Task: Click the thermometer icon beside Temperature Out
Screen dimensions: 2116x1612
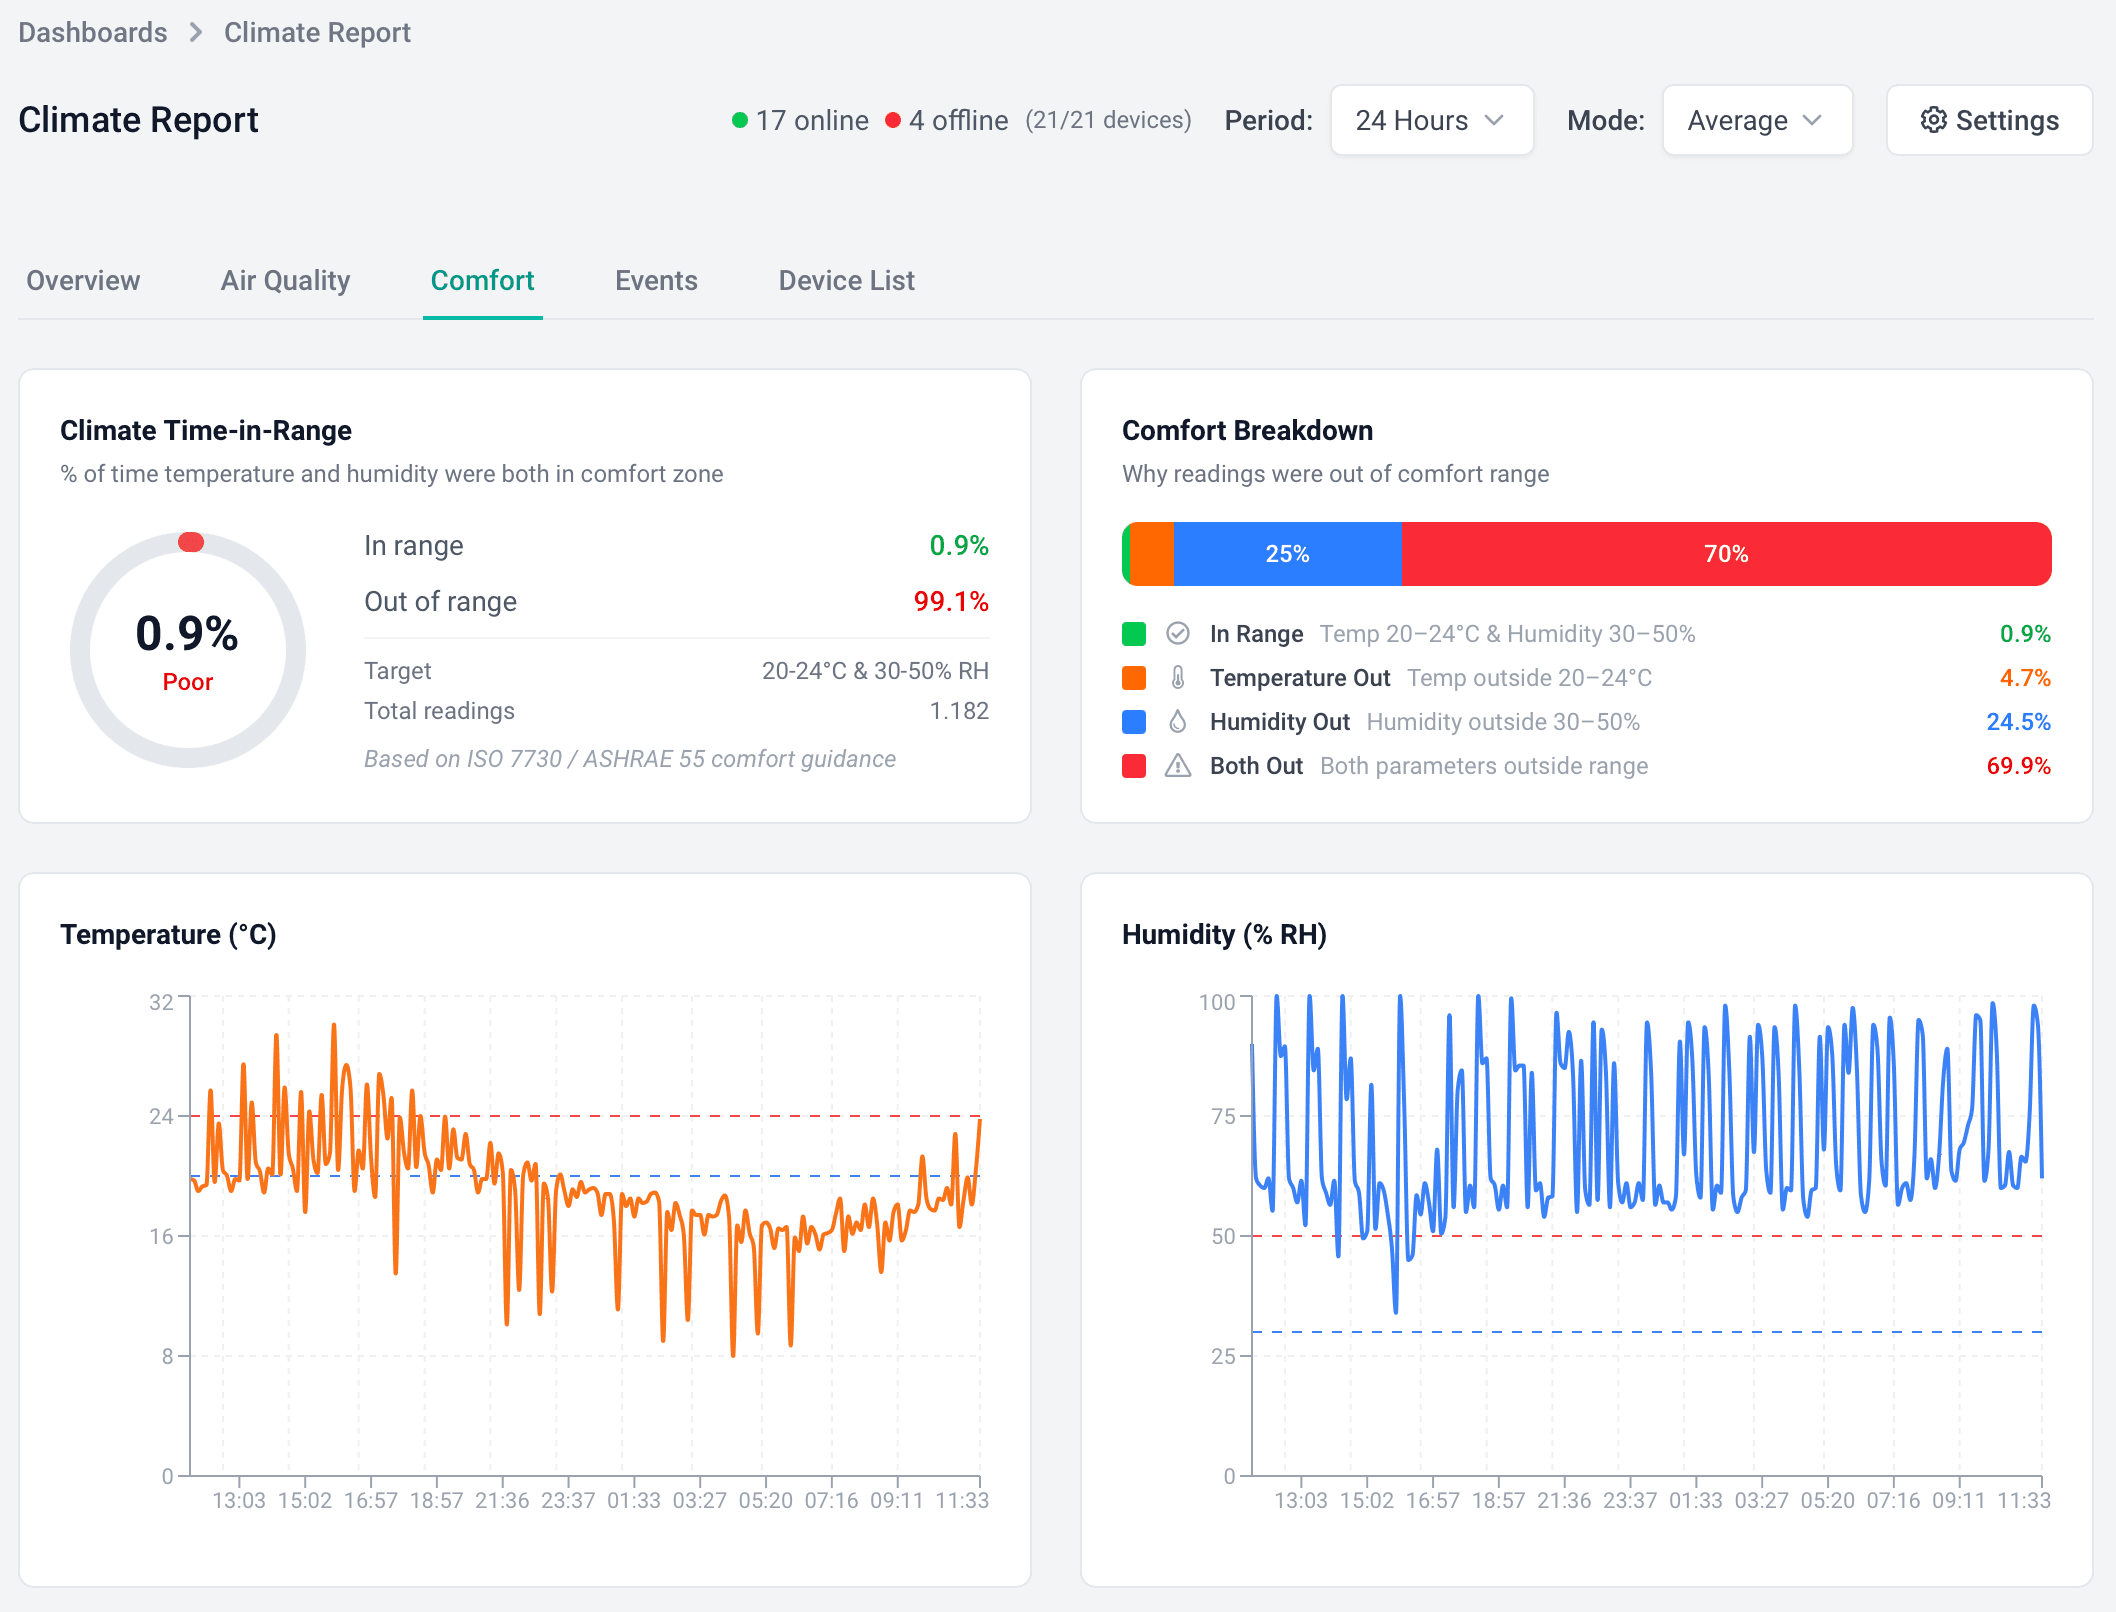Action: pyautogui.click(x=1178, y=678)
